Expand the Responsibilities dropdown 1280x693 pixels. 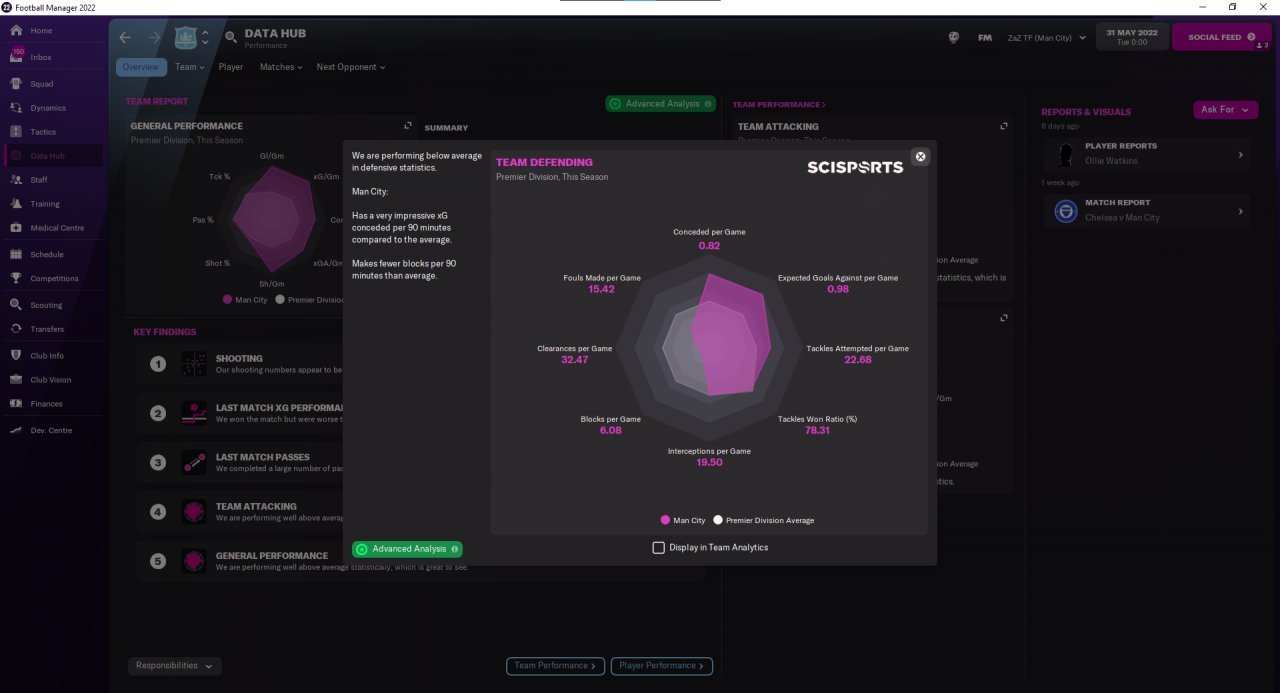click(x=175, y=666)
